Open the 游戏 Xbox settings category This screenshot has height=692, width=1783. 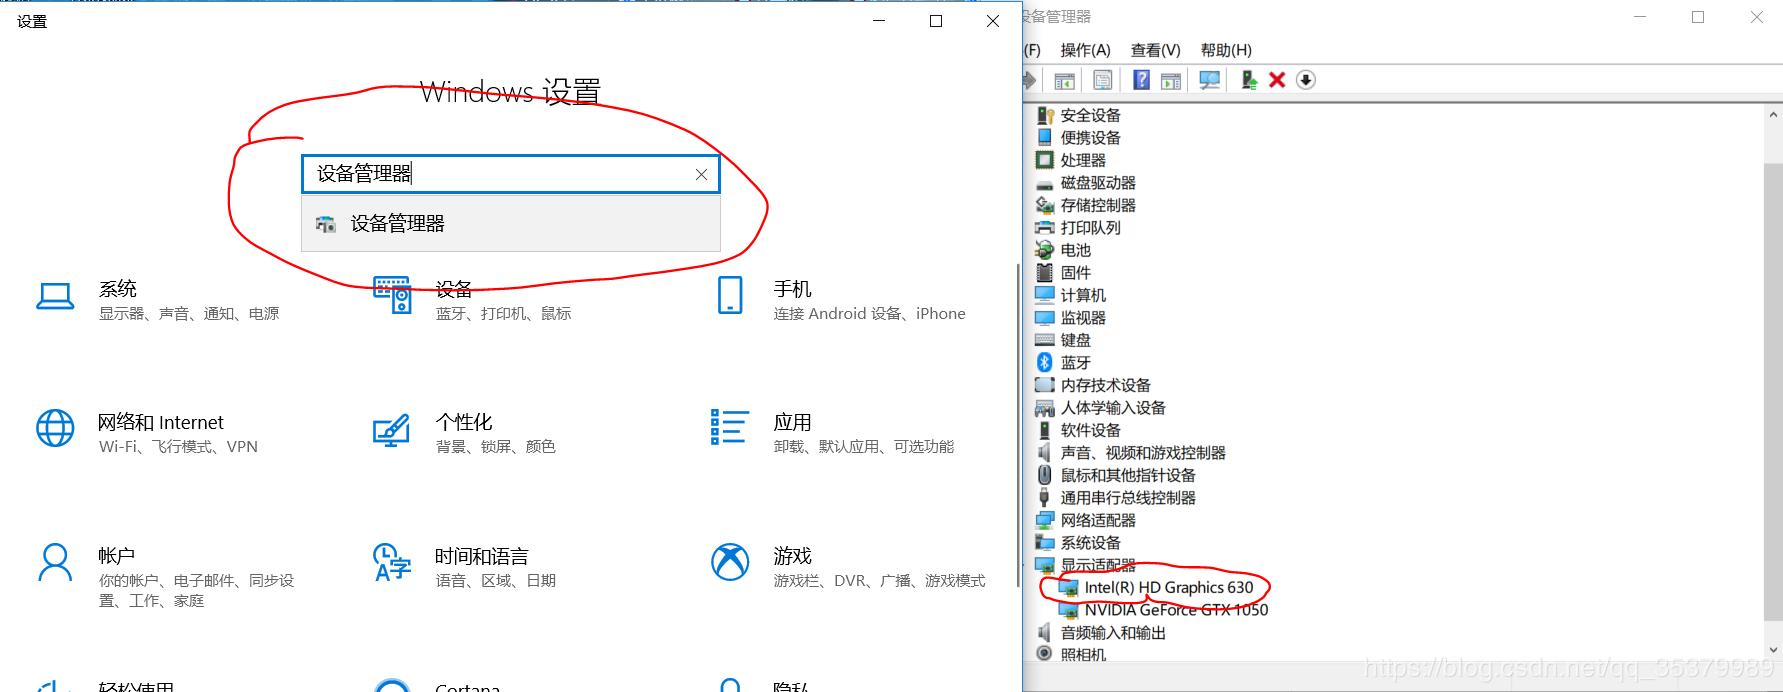pyautogui.click(x=848, y=566)
